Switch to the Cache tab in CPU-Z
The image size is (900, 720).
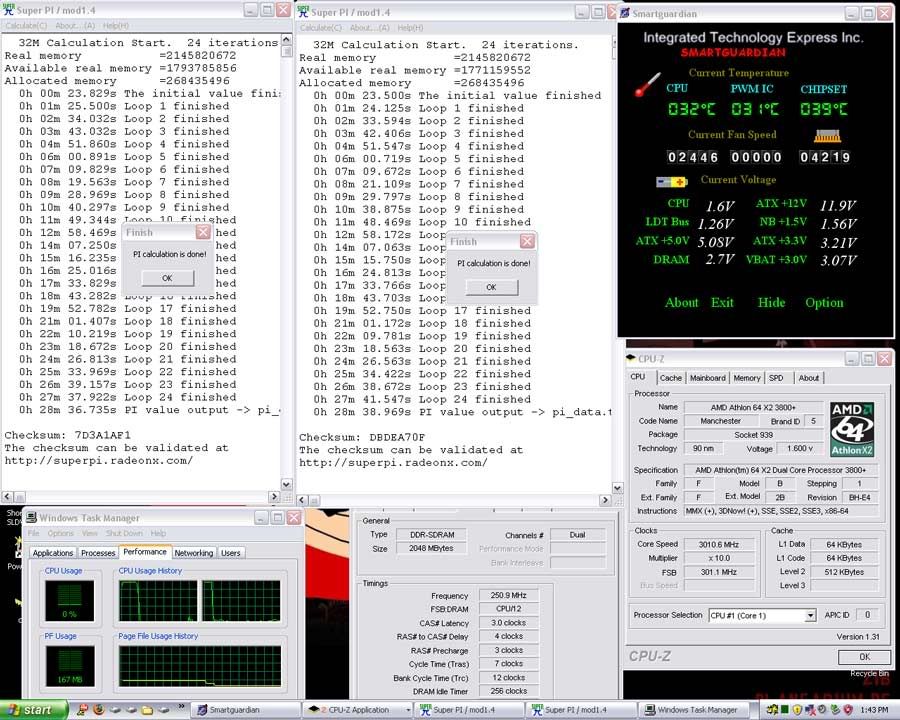point(670,378)
